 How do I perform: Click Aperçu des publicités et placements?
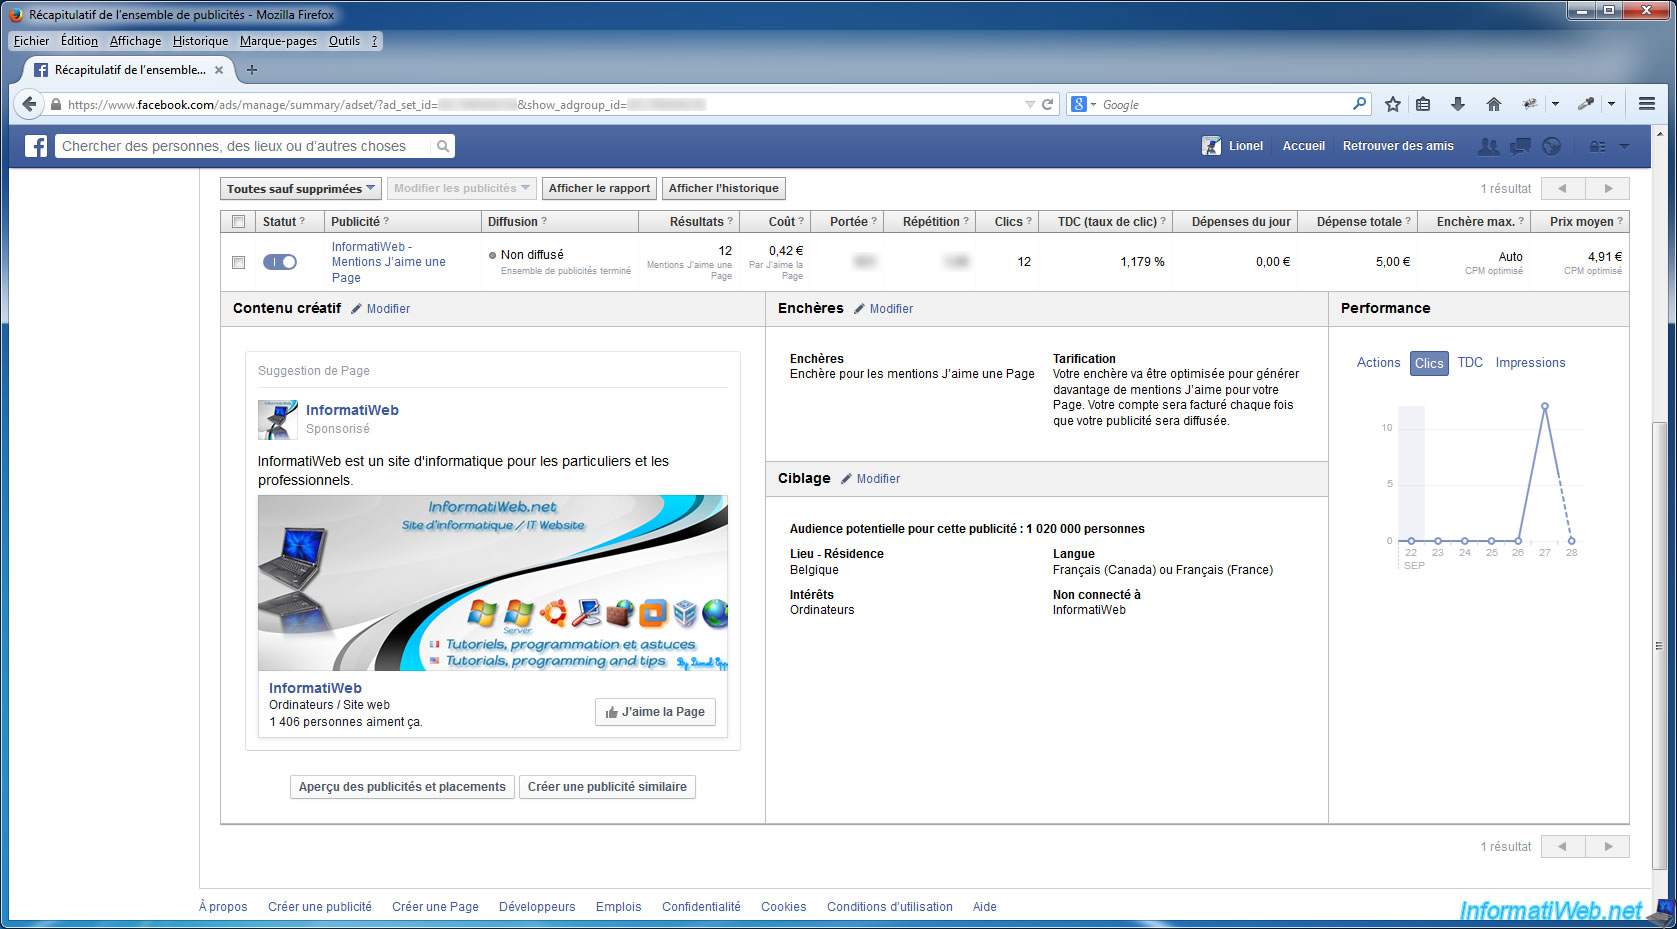(x=402, y=787)
